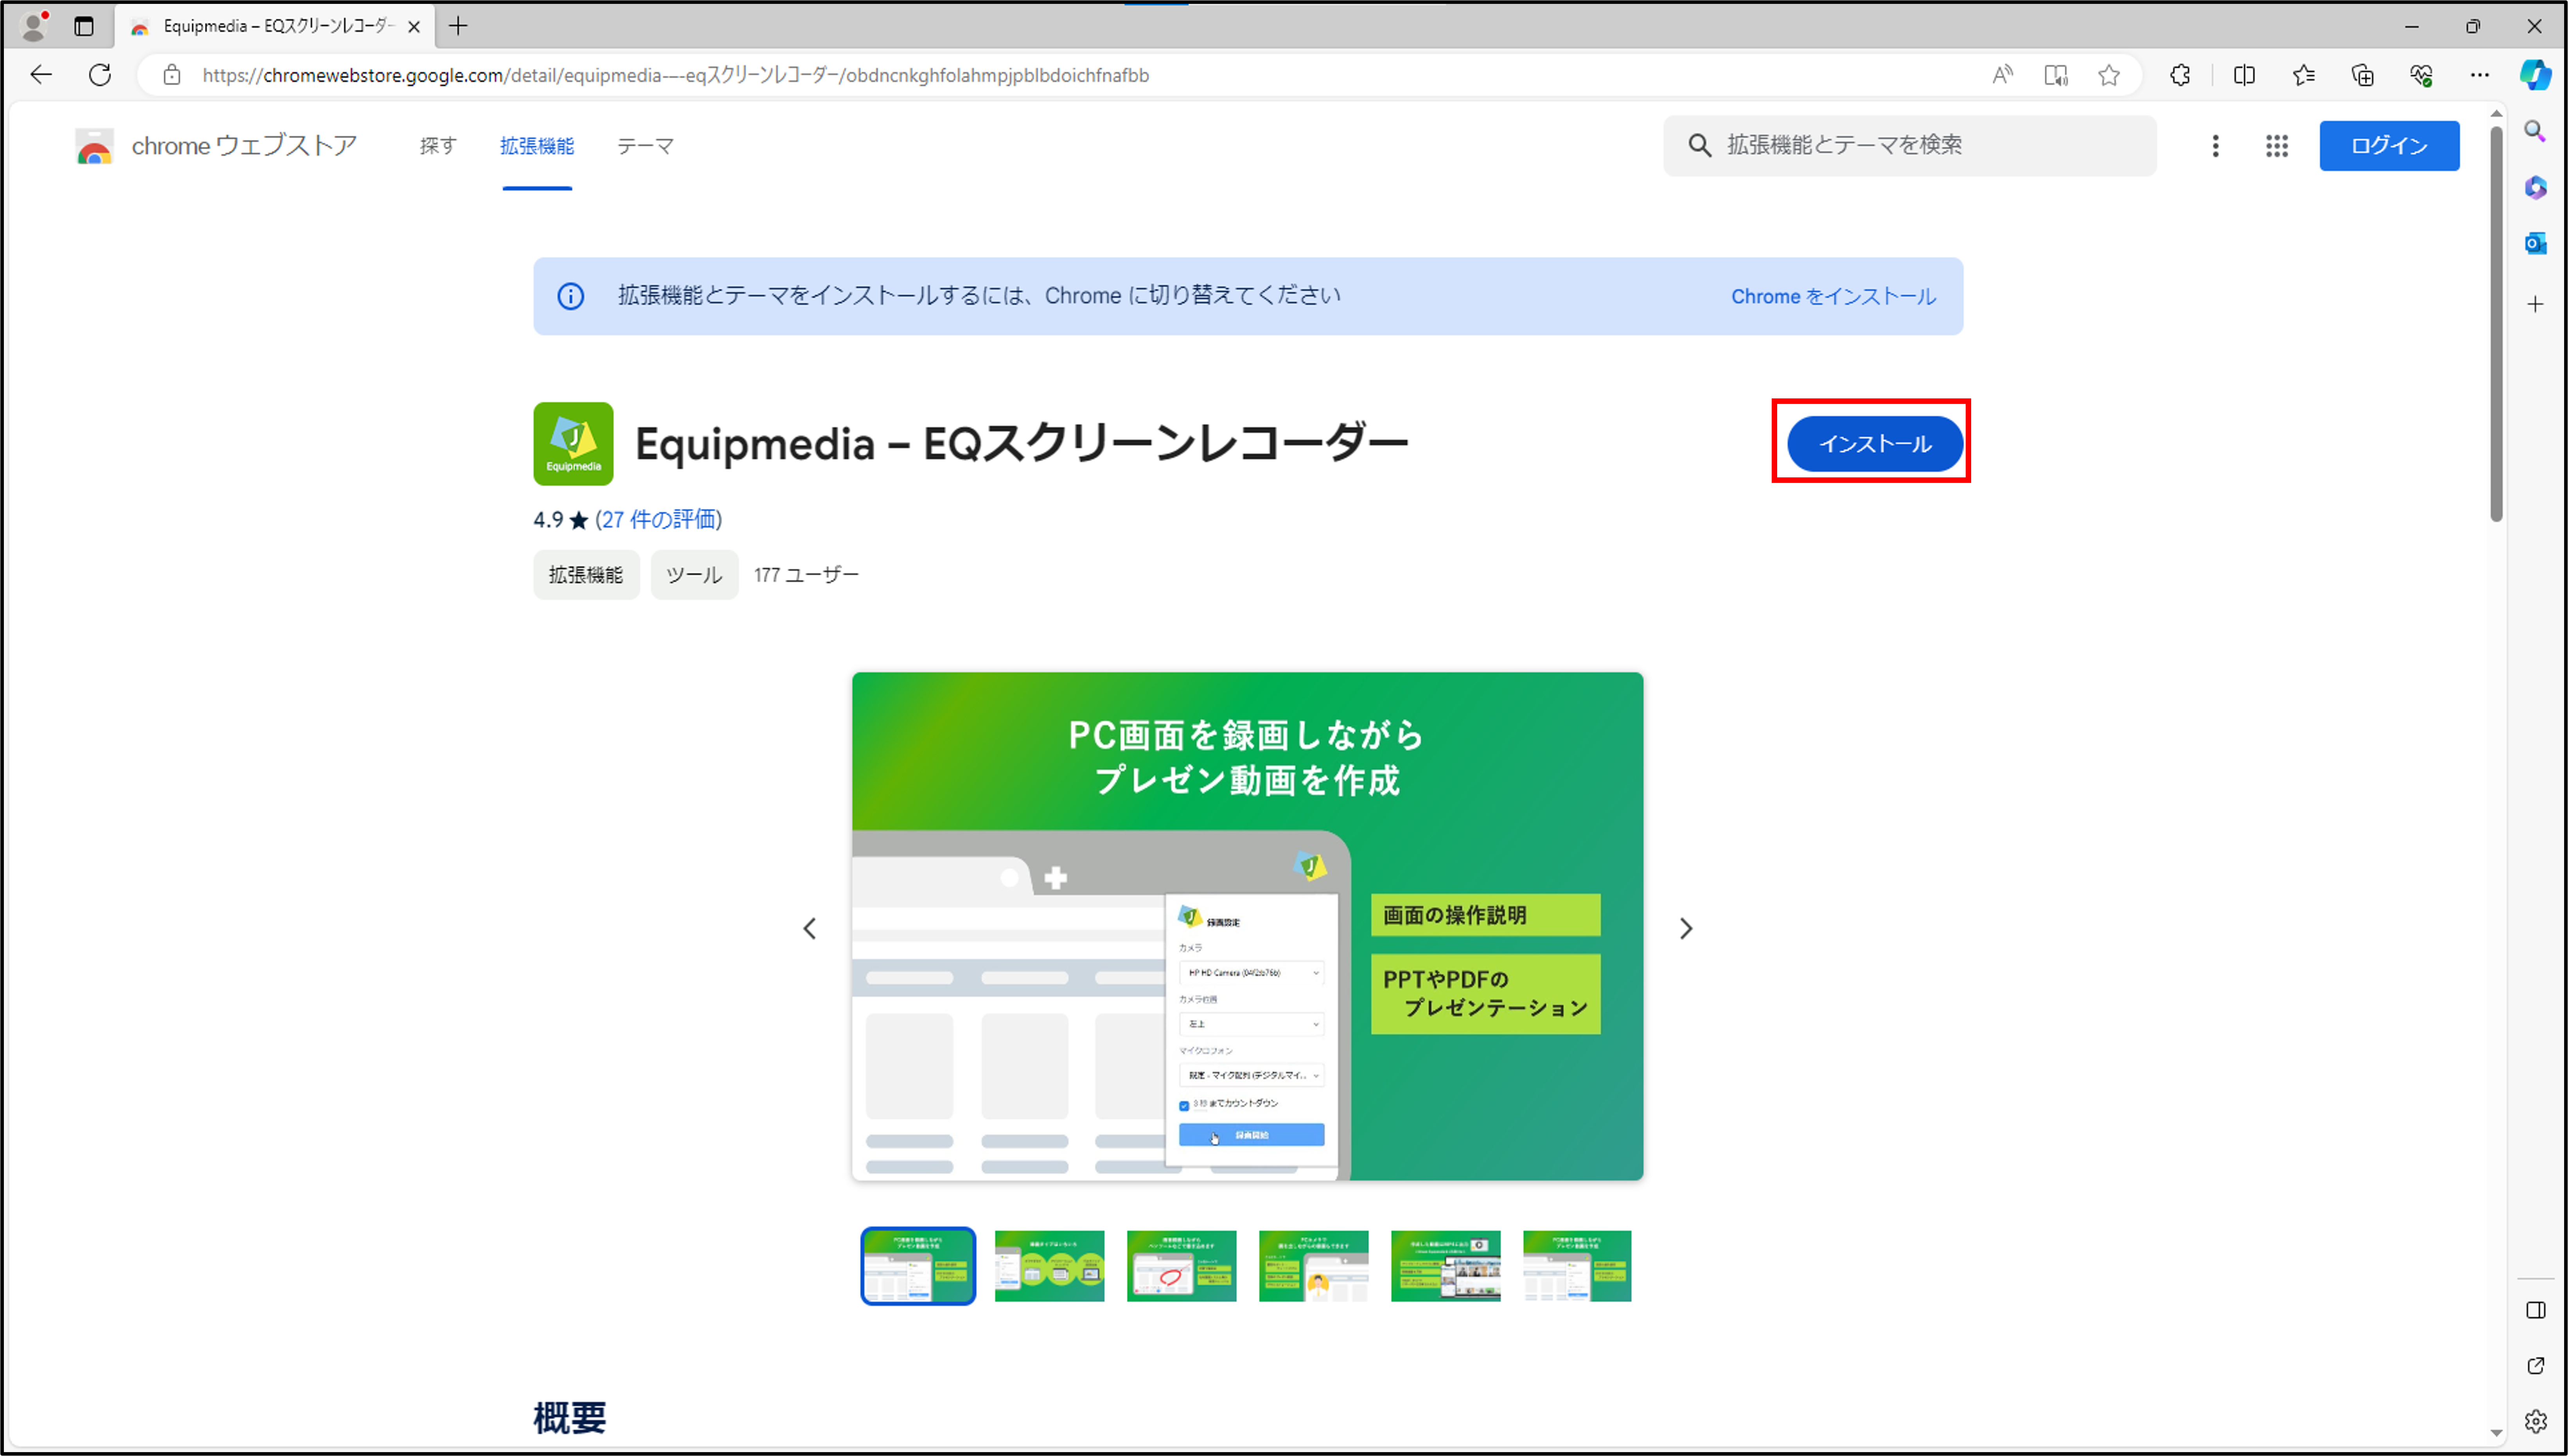Click the scrollbar down arrow
This screenshot has width=2568, height=1456.
click(x=2496, y=1433)
